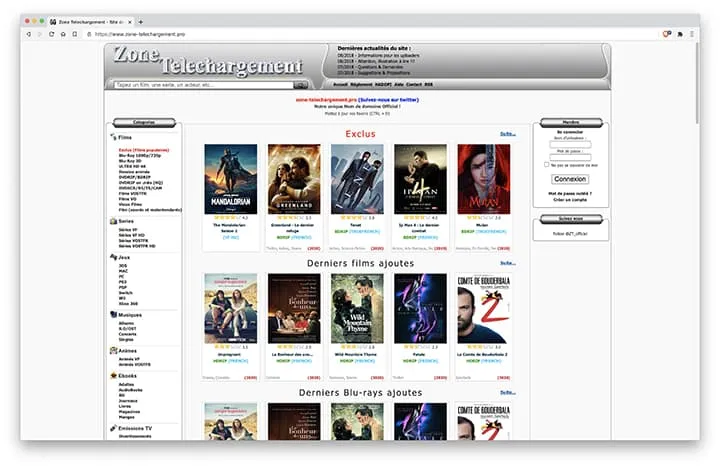Screen dimensions: 720x467
Task: Open the browser three-dot menu
Action: click(692, 34)
